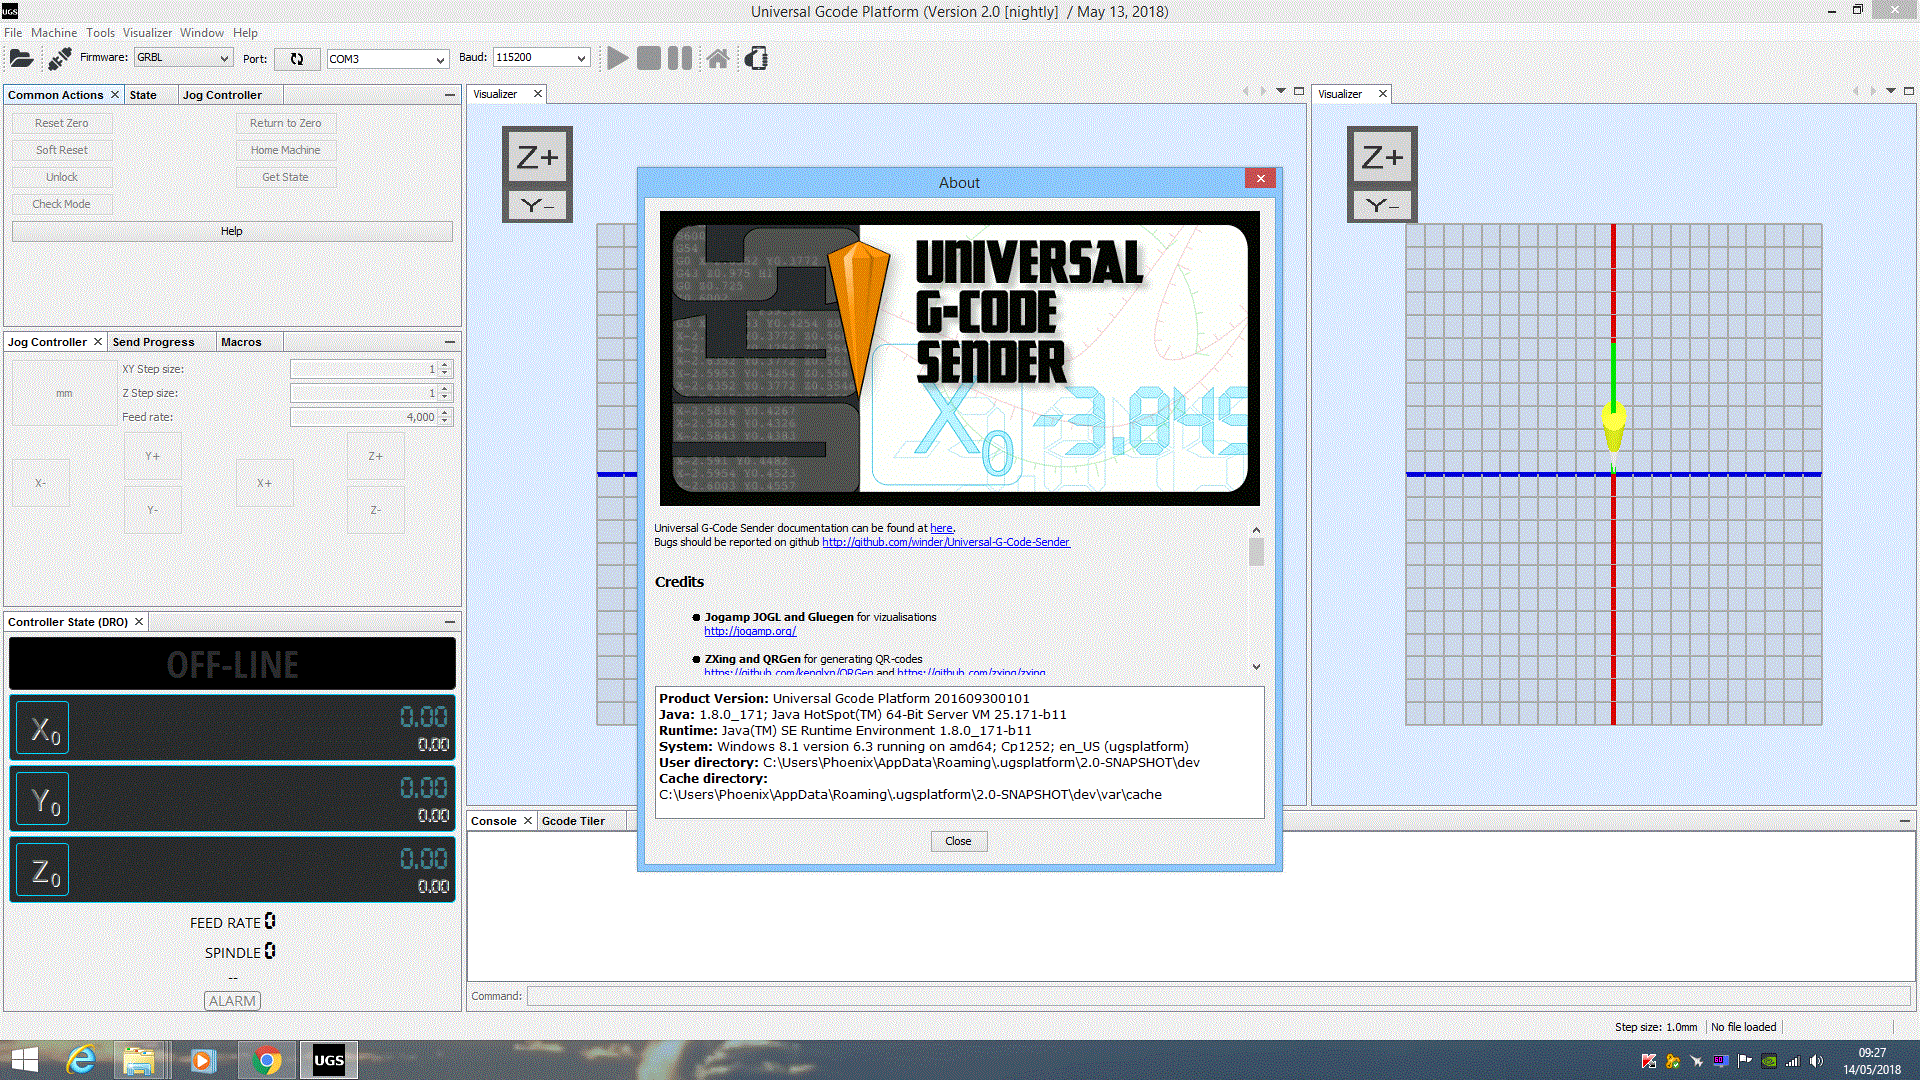Image resolution: width=1920 pixels, height=1080 pixels.
Task: Jog upward with the Z+ visualizer overlay
Action: pyautogui.click(x=537, y=155)
